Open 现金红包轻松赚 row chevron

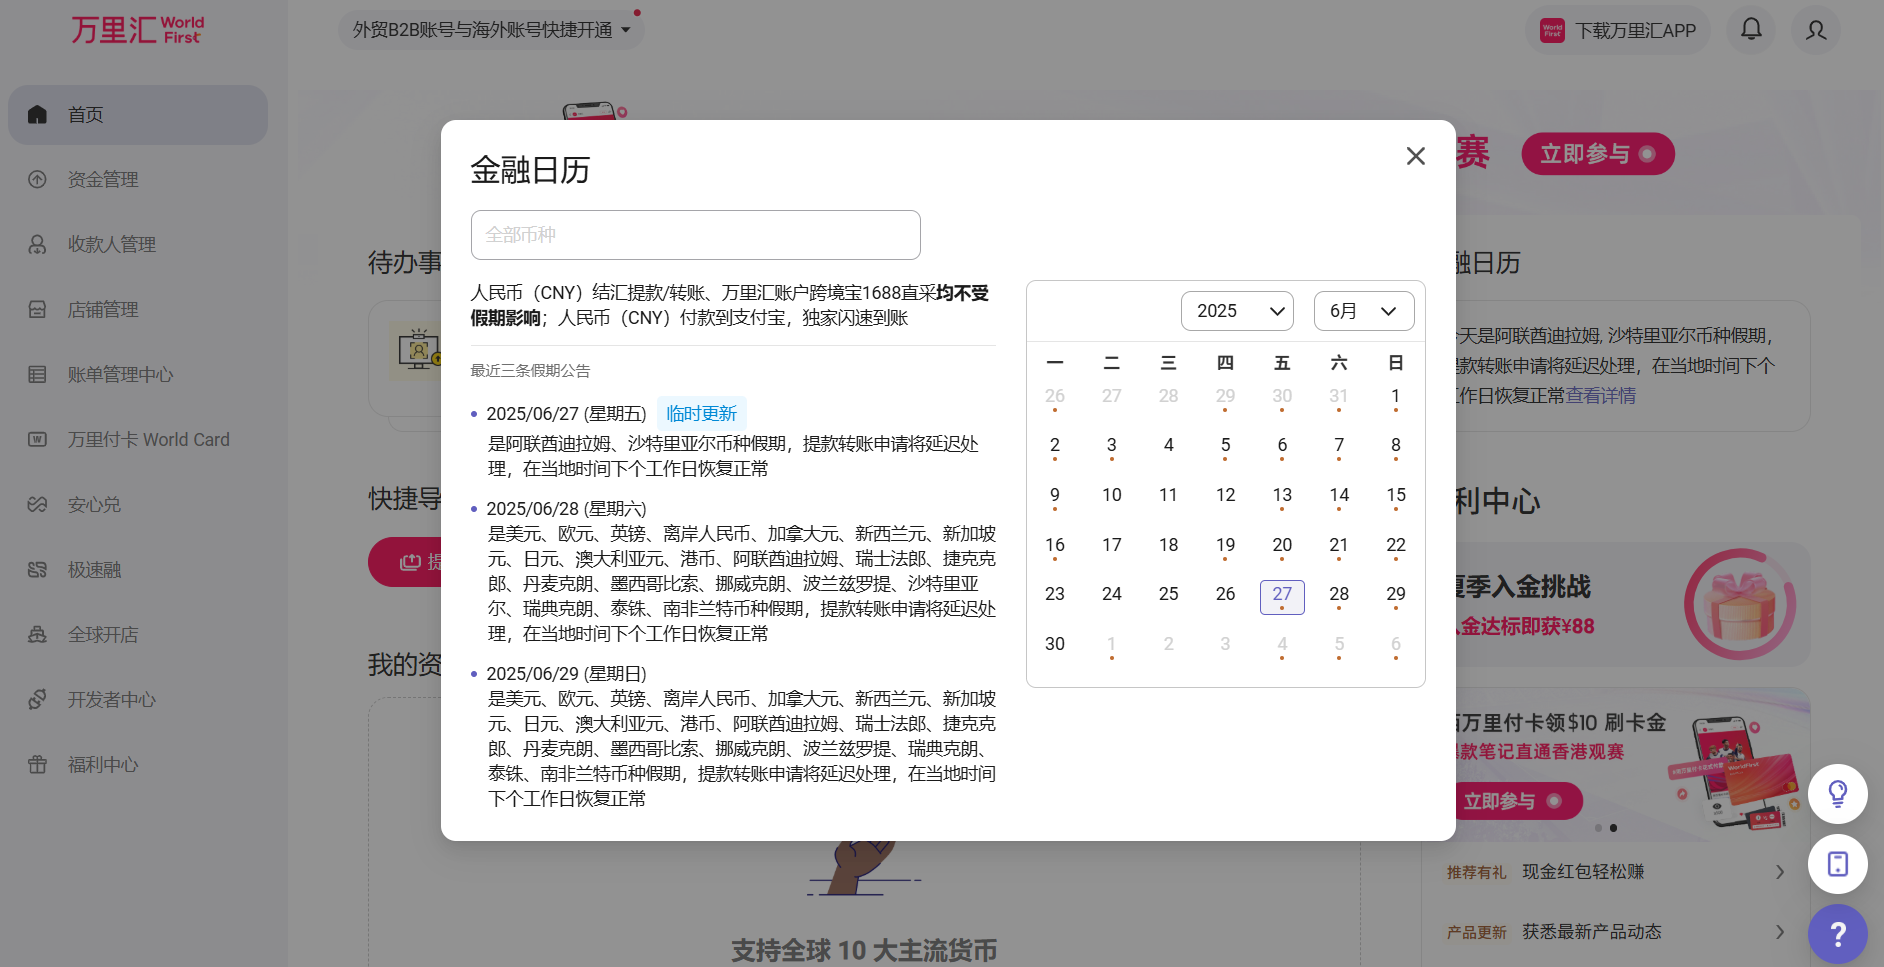(1779, 872)
